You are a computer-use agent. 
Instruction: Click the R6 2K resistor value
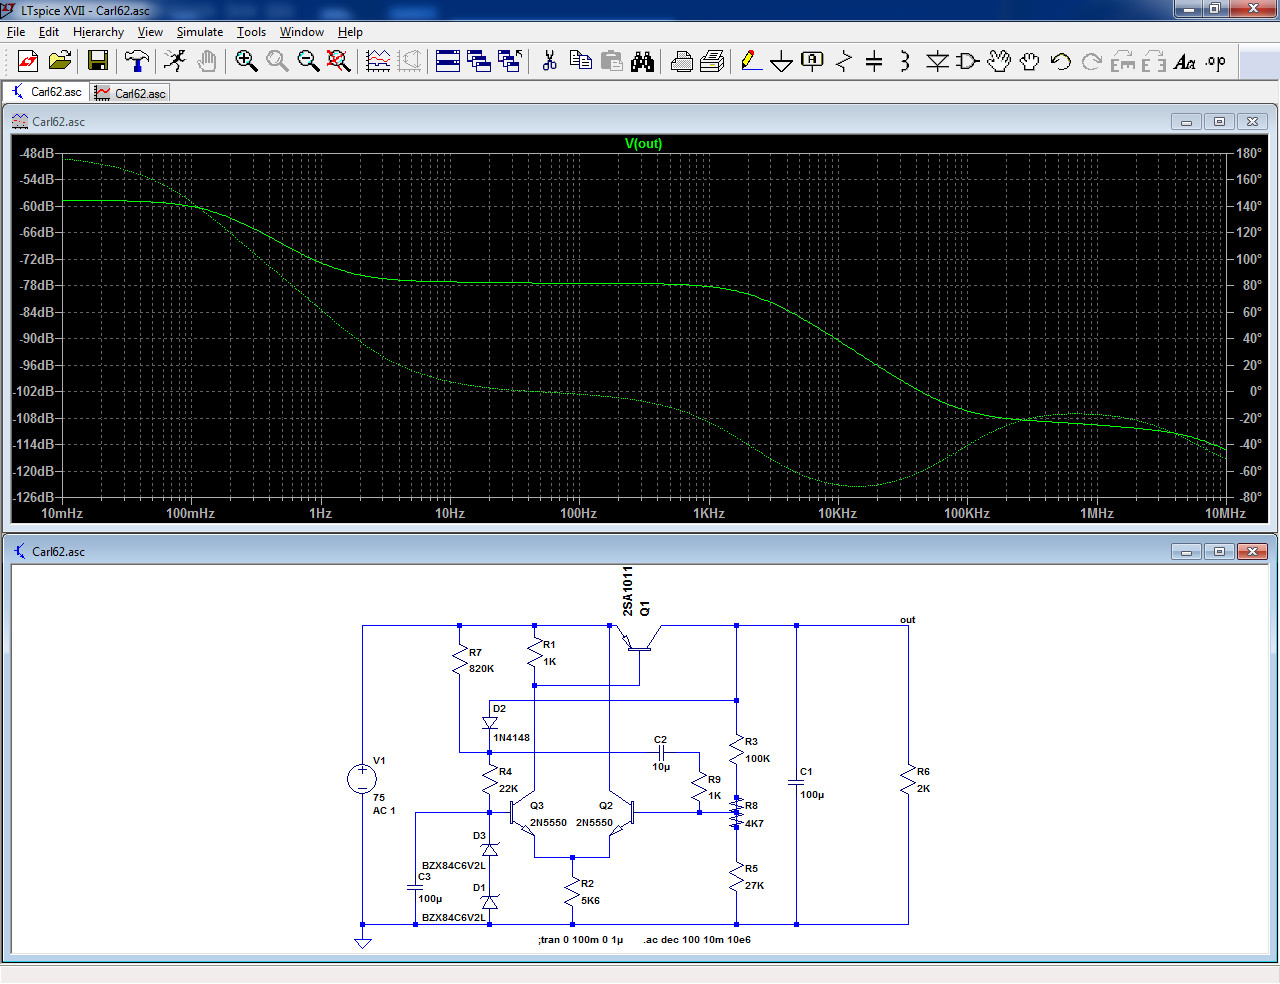coord(923,789)
